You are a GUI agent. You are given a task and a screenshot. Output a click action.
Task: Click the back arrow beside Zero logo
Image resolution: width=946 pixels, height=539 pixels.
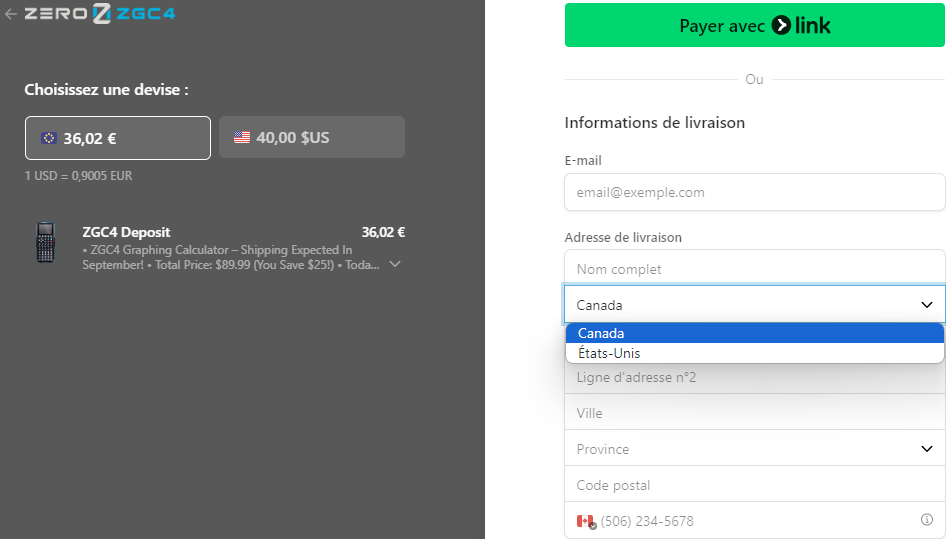click(11, 14)
